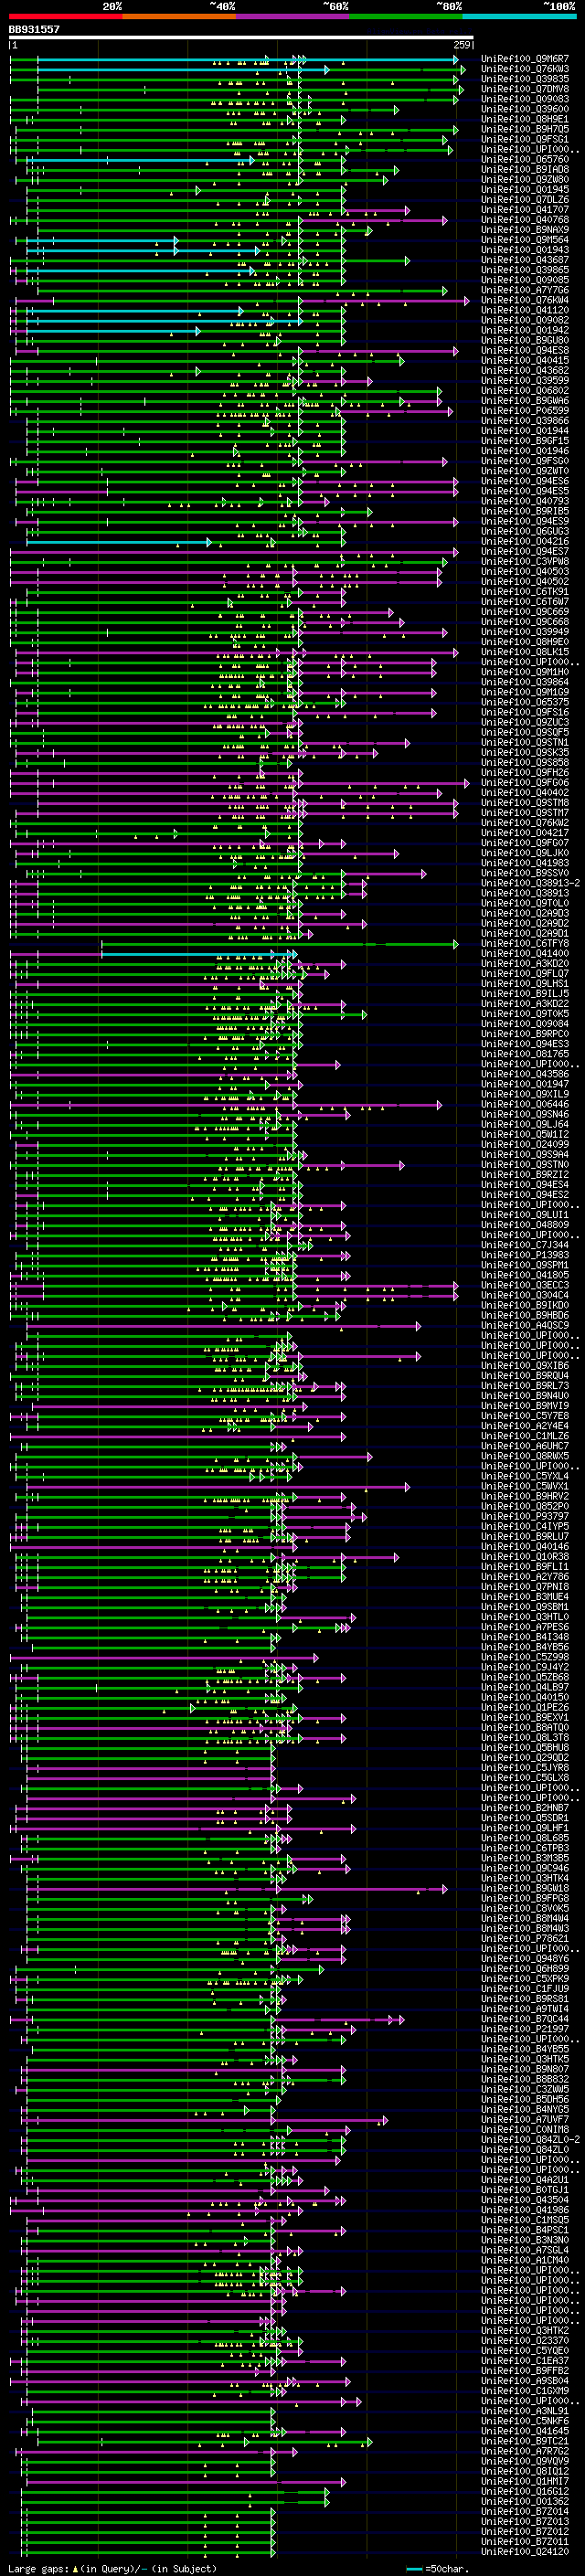Select hit UniRef100_C6TK91
Screen dimensions: 585x2576
(525, 591)
